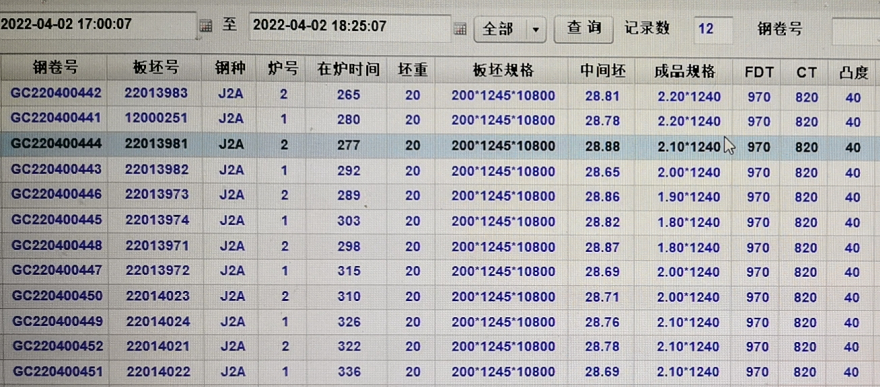
Task: Click furnace time value 326
Action: (x=349, y=322)
